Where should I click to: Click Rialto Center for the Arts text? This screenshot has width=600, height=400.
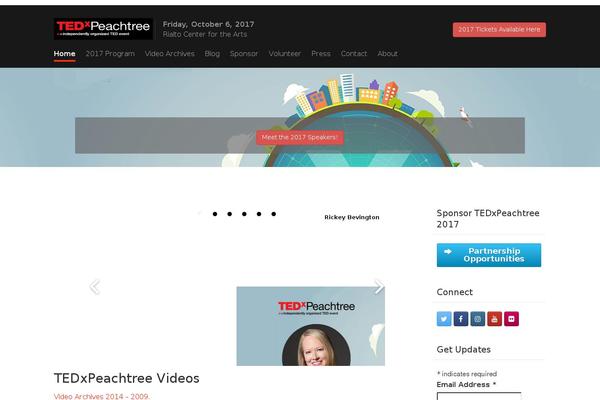(205, 34)
